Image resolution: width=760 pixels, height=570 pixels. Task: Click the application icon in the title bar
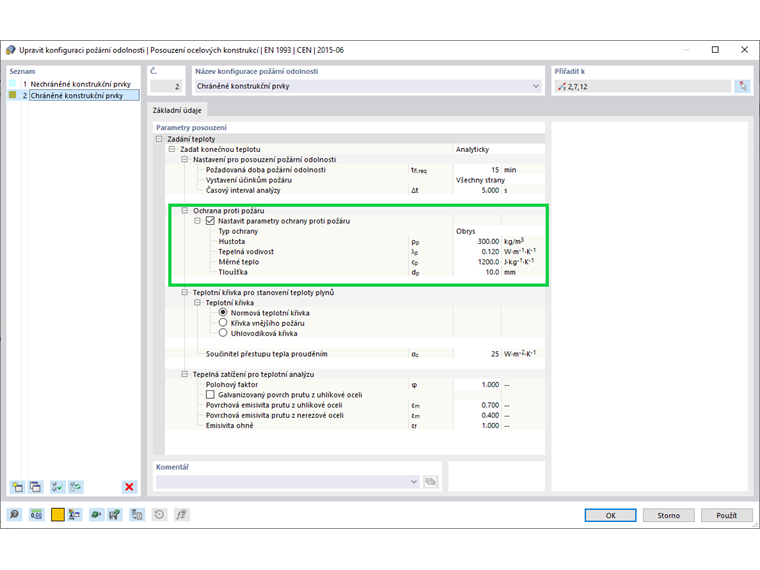pyautogui.click(x=11, y=50)
